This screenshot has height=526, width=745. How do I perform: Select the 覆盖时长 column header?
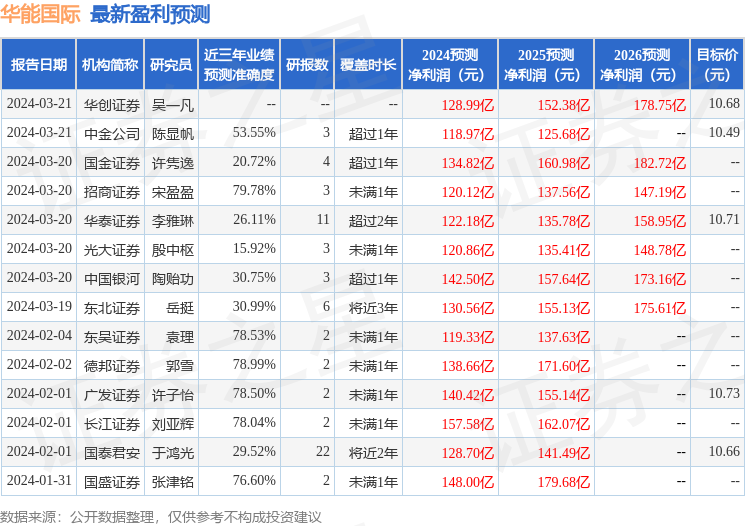pyautogui.click(x=368, y=64)
